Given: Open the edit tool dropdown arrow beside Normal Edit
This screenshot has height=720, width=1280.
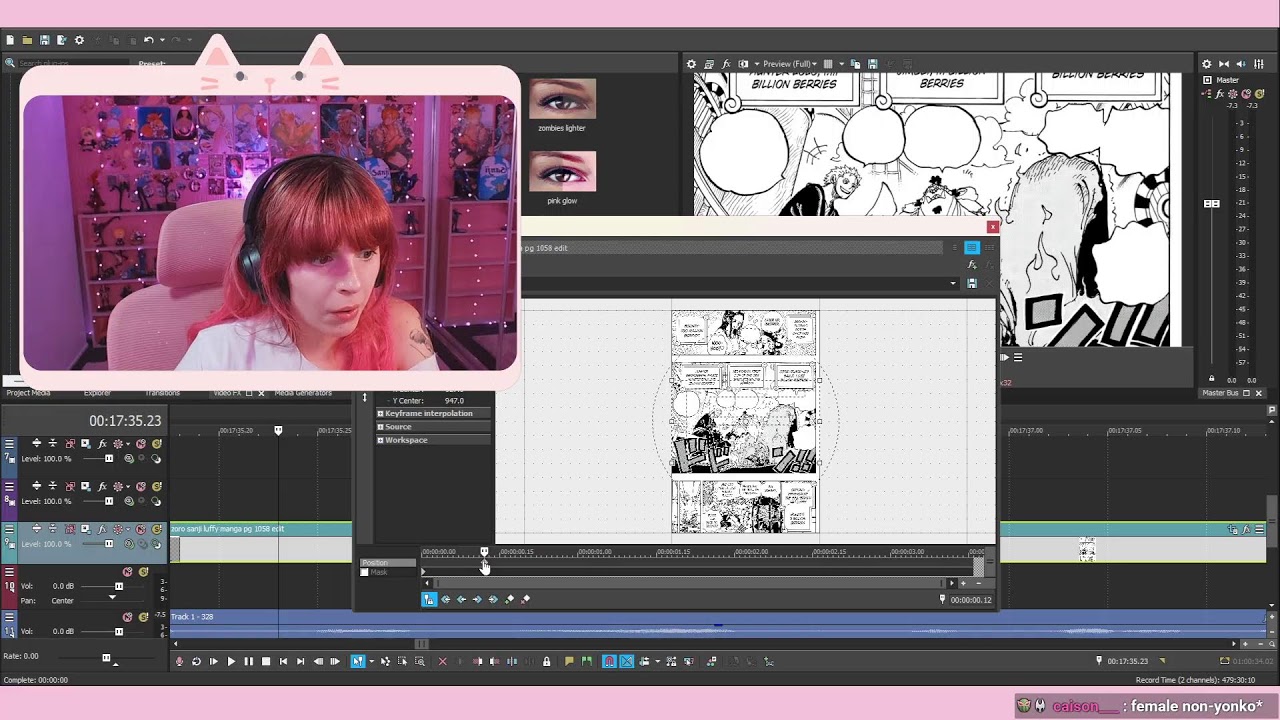Looking at the screenshot, I should (371, 661).
